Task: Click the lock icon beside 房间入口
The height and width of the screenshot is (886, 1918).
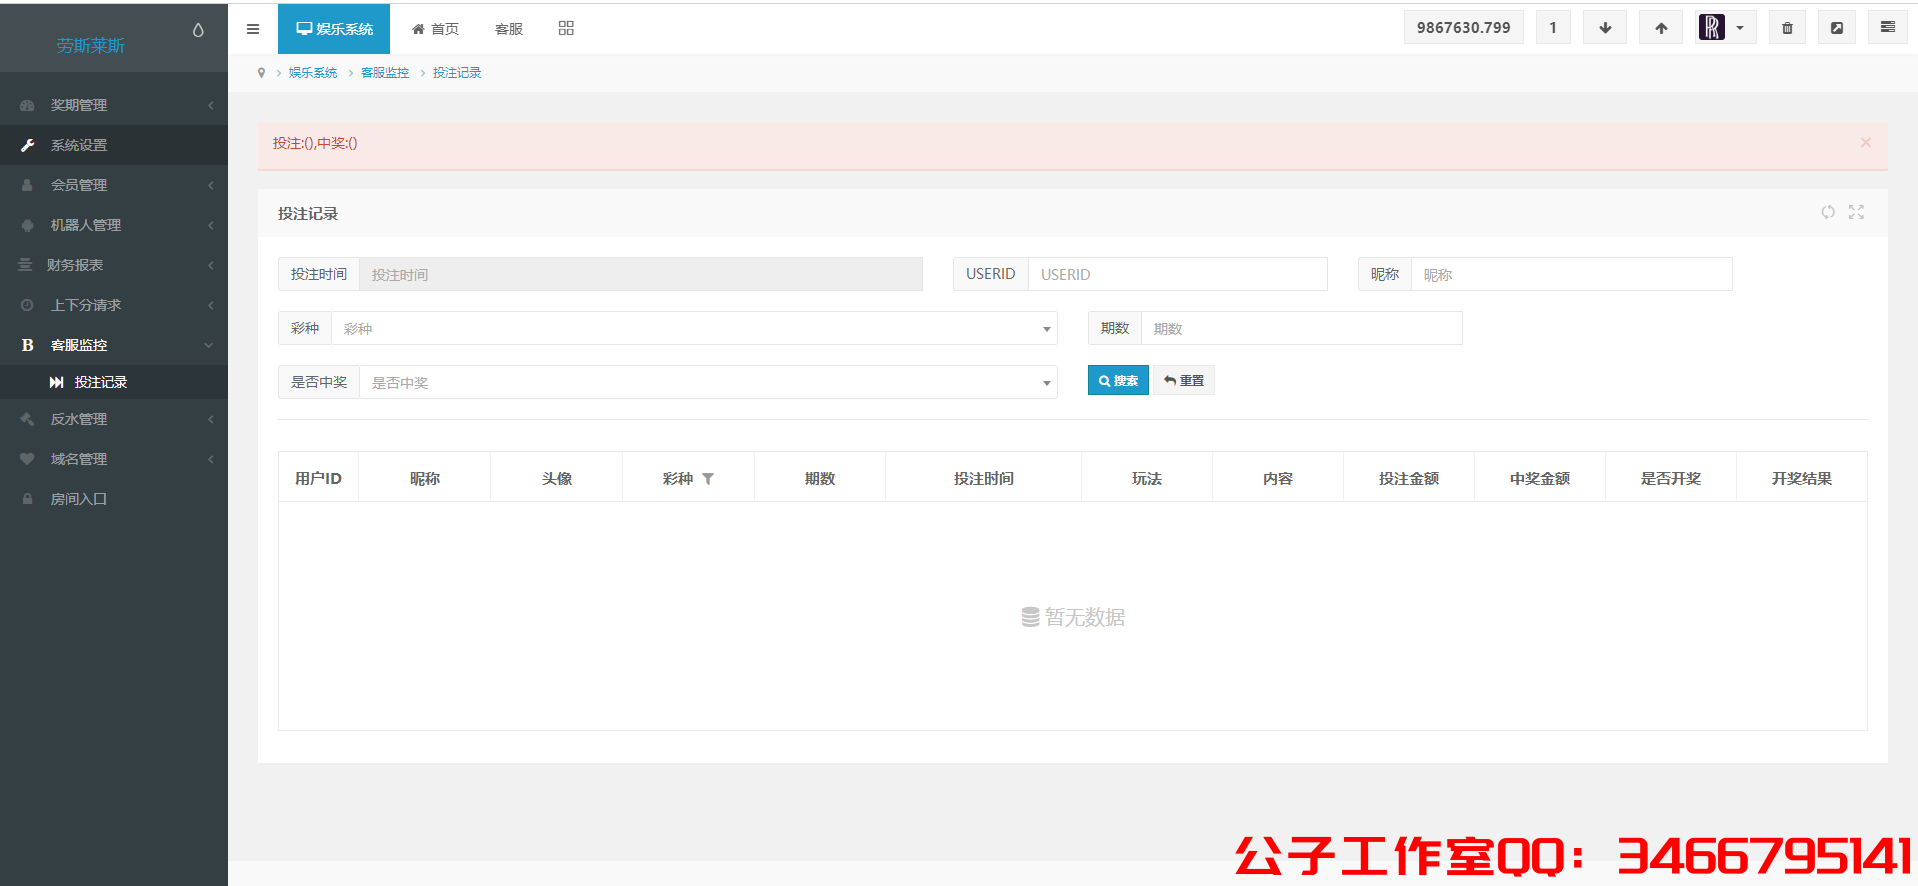Action: point(27,499)
